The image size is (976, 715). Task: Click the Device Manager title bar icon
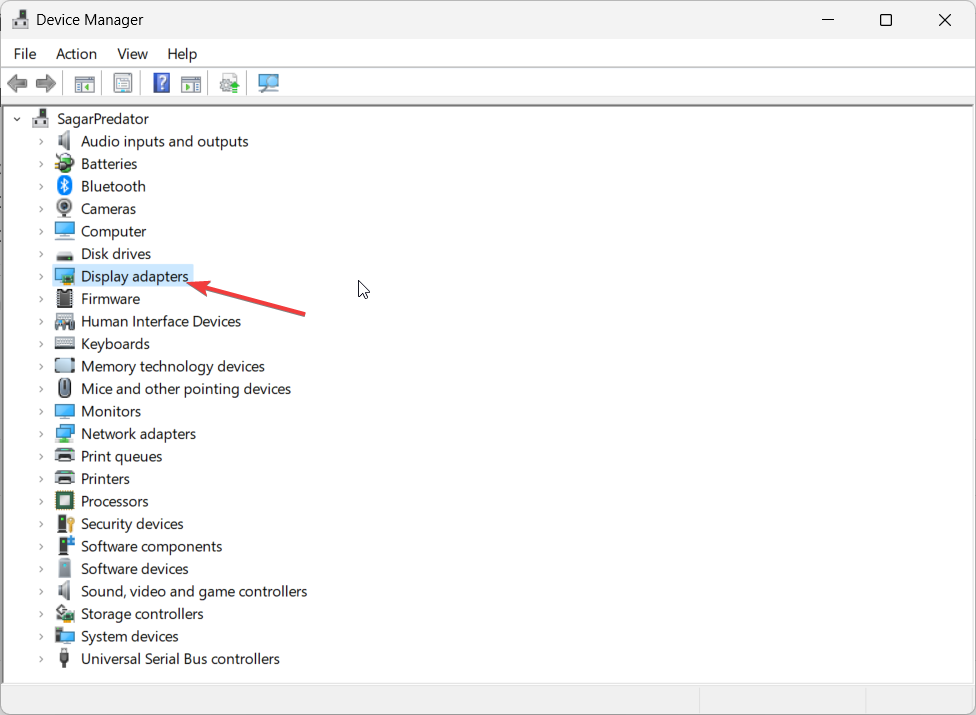pos(20,20)
